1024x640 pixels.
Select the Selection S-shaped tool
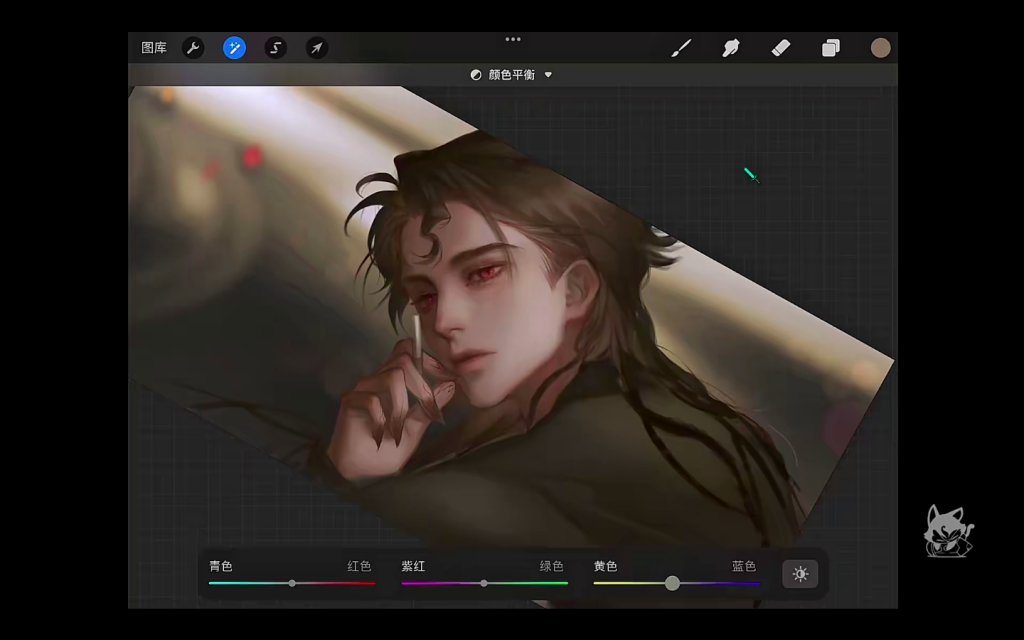point(275,48)
